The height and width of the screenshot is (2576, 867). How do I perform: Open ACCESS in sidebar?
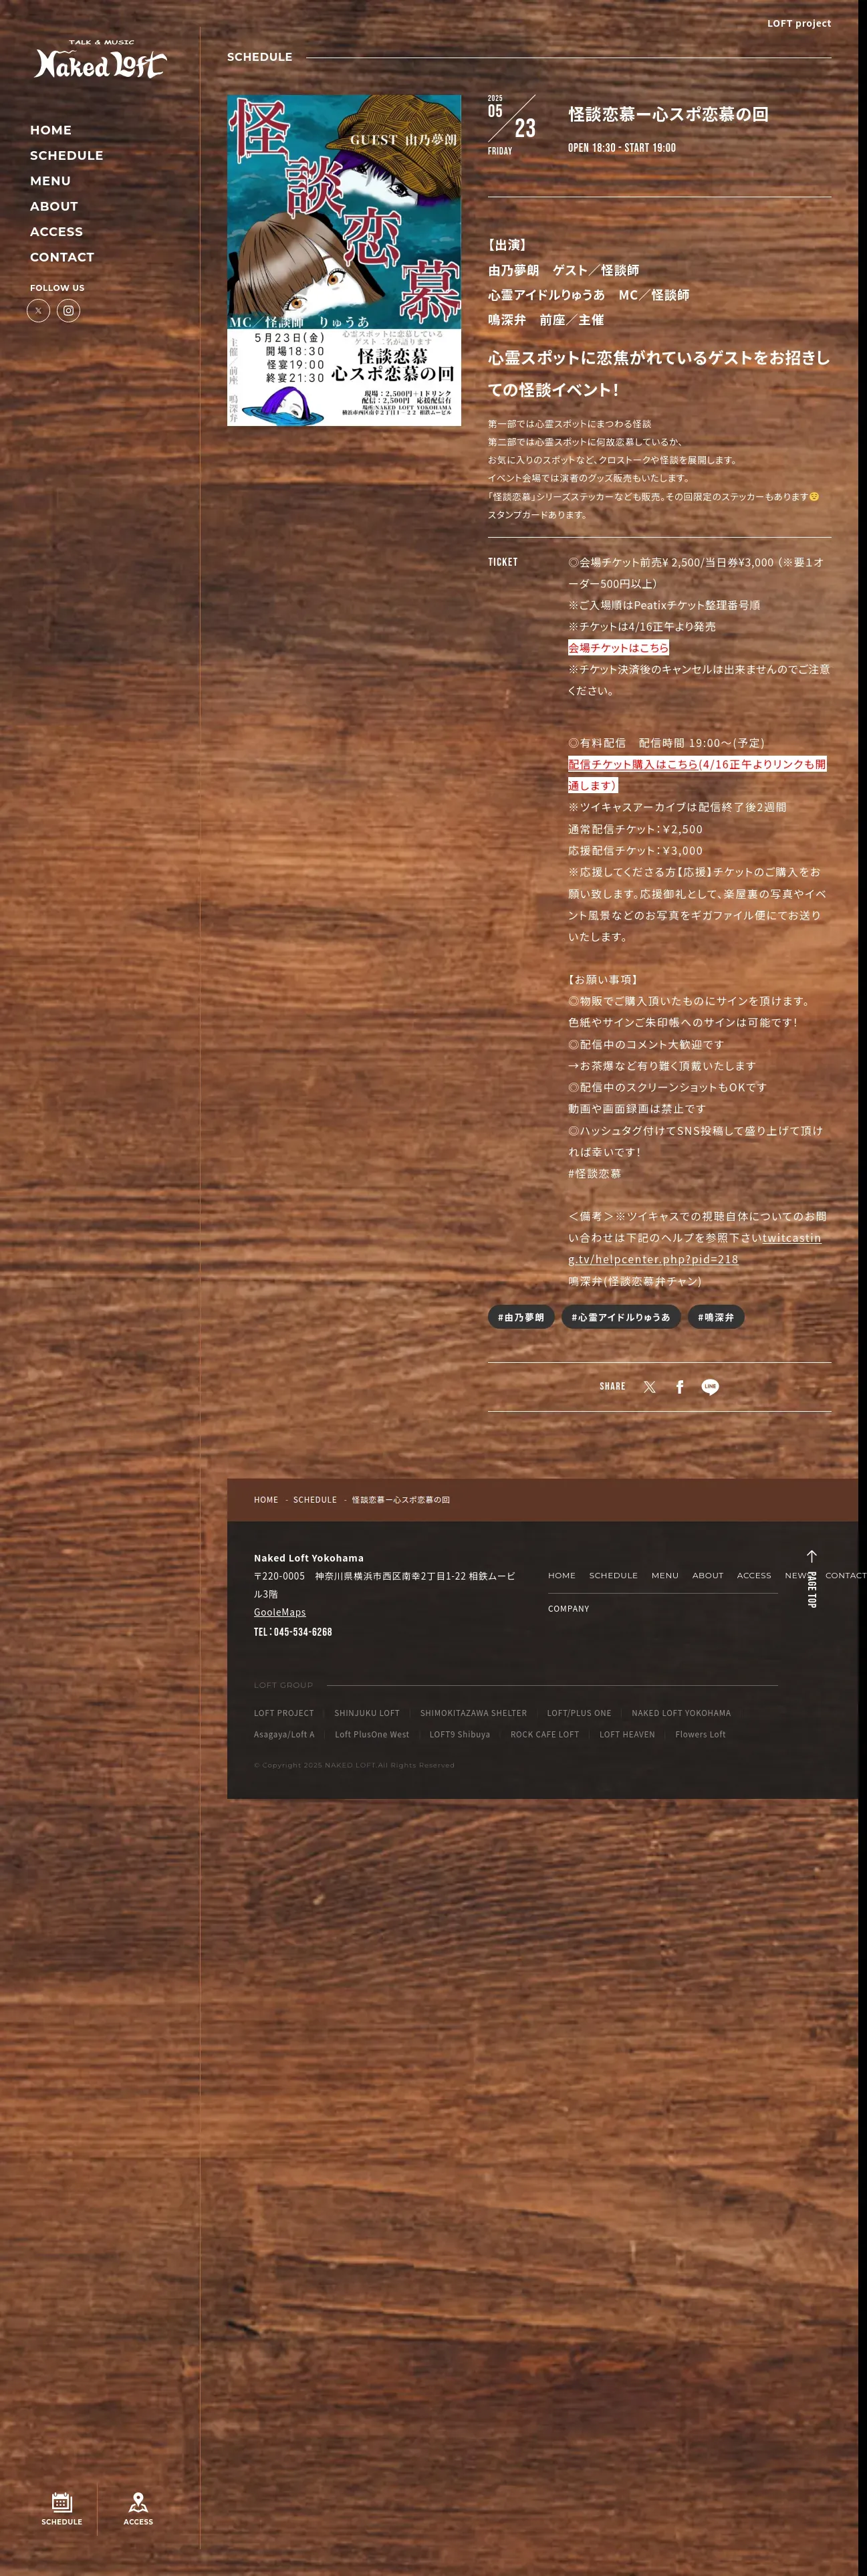tap(56, 231)
